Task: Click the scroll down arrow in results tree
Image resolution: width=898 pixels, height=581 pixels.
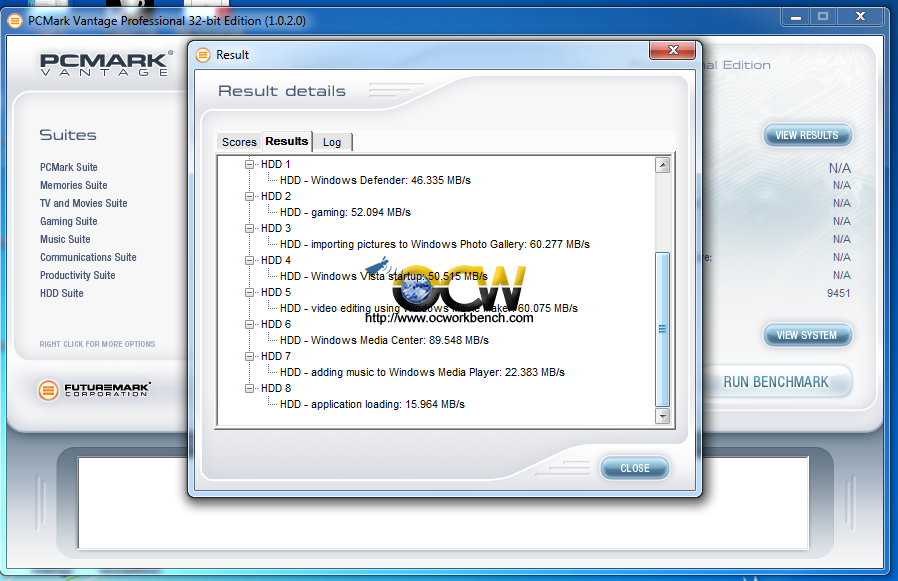Action: point(663,416)
